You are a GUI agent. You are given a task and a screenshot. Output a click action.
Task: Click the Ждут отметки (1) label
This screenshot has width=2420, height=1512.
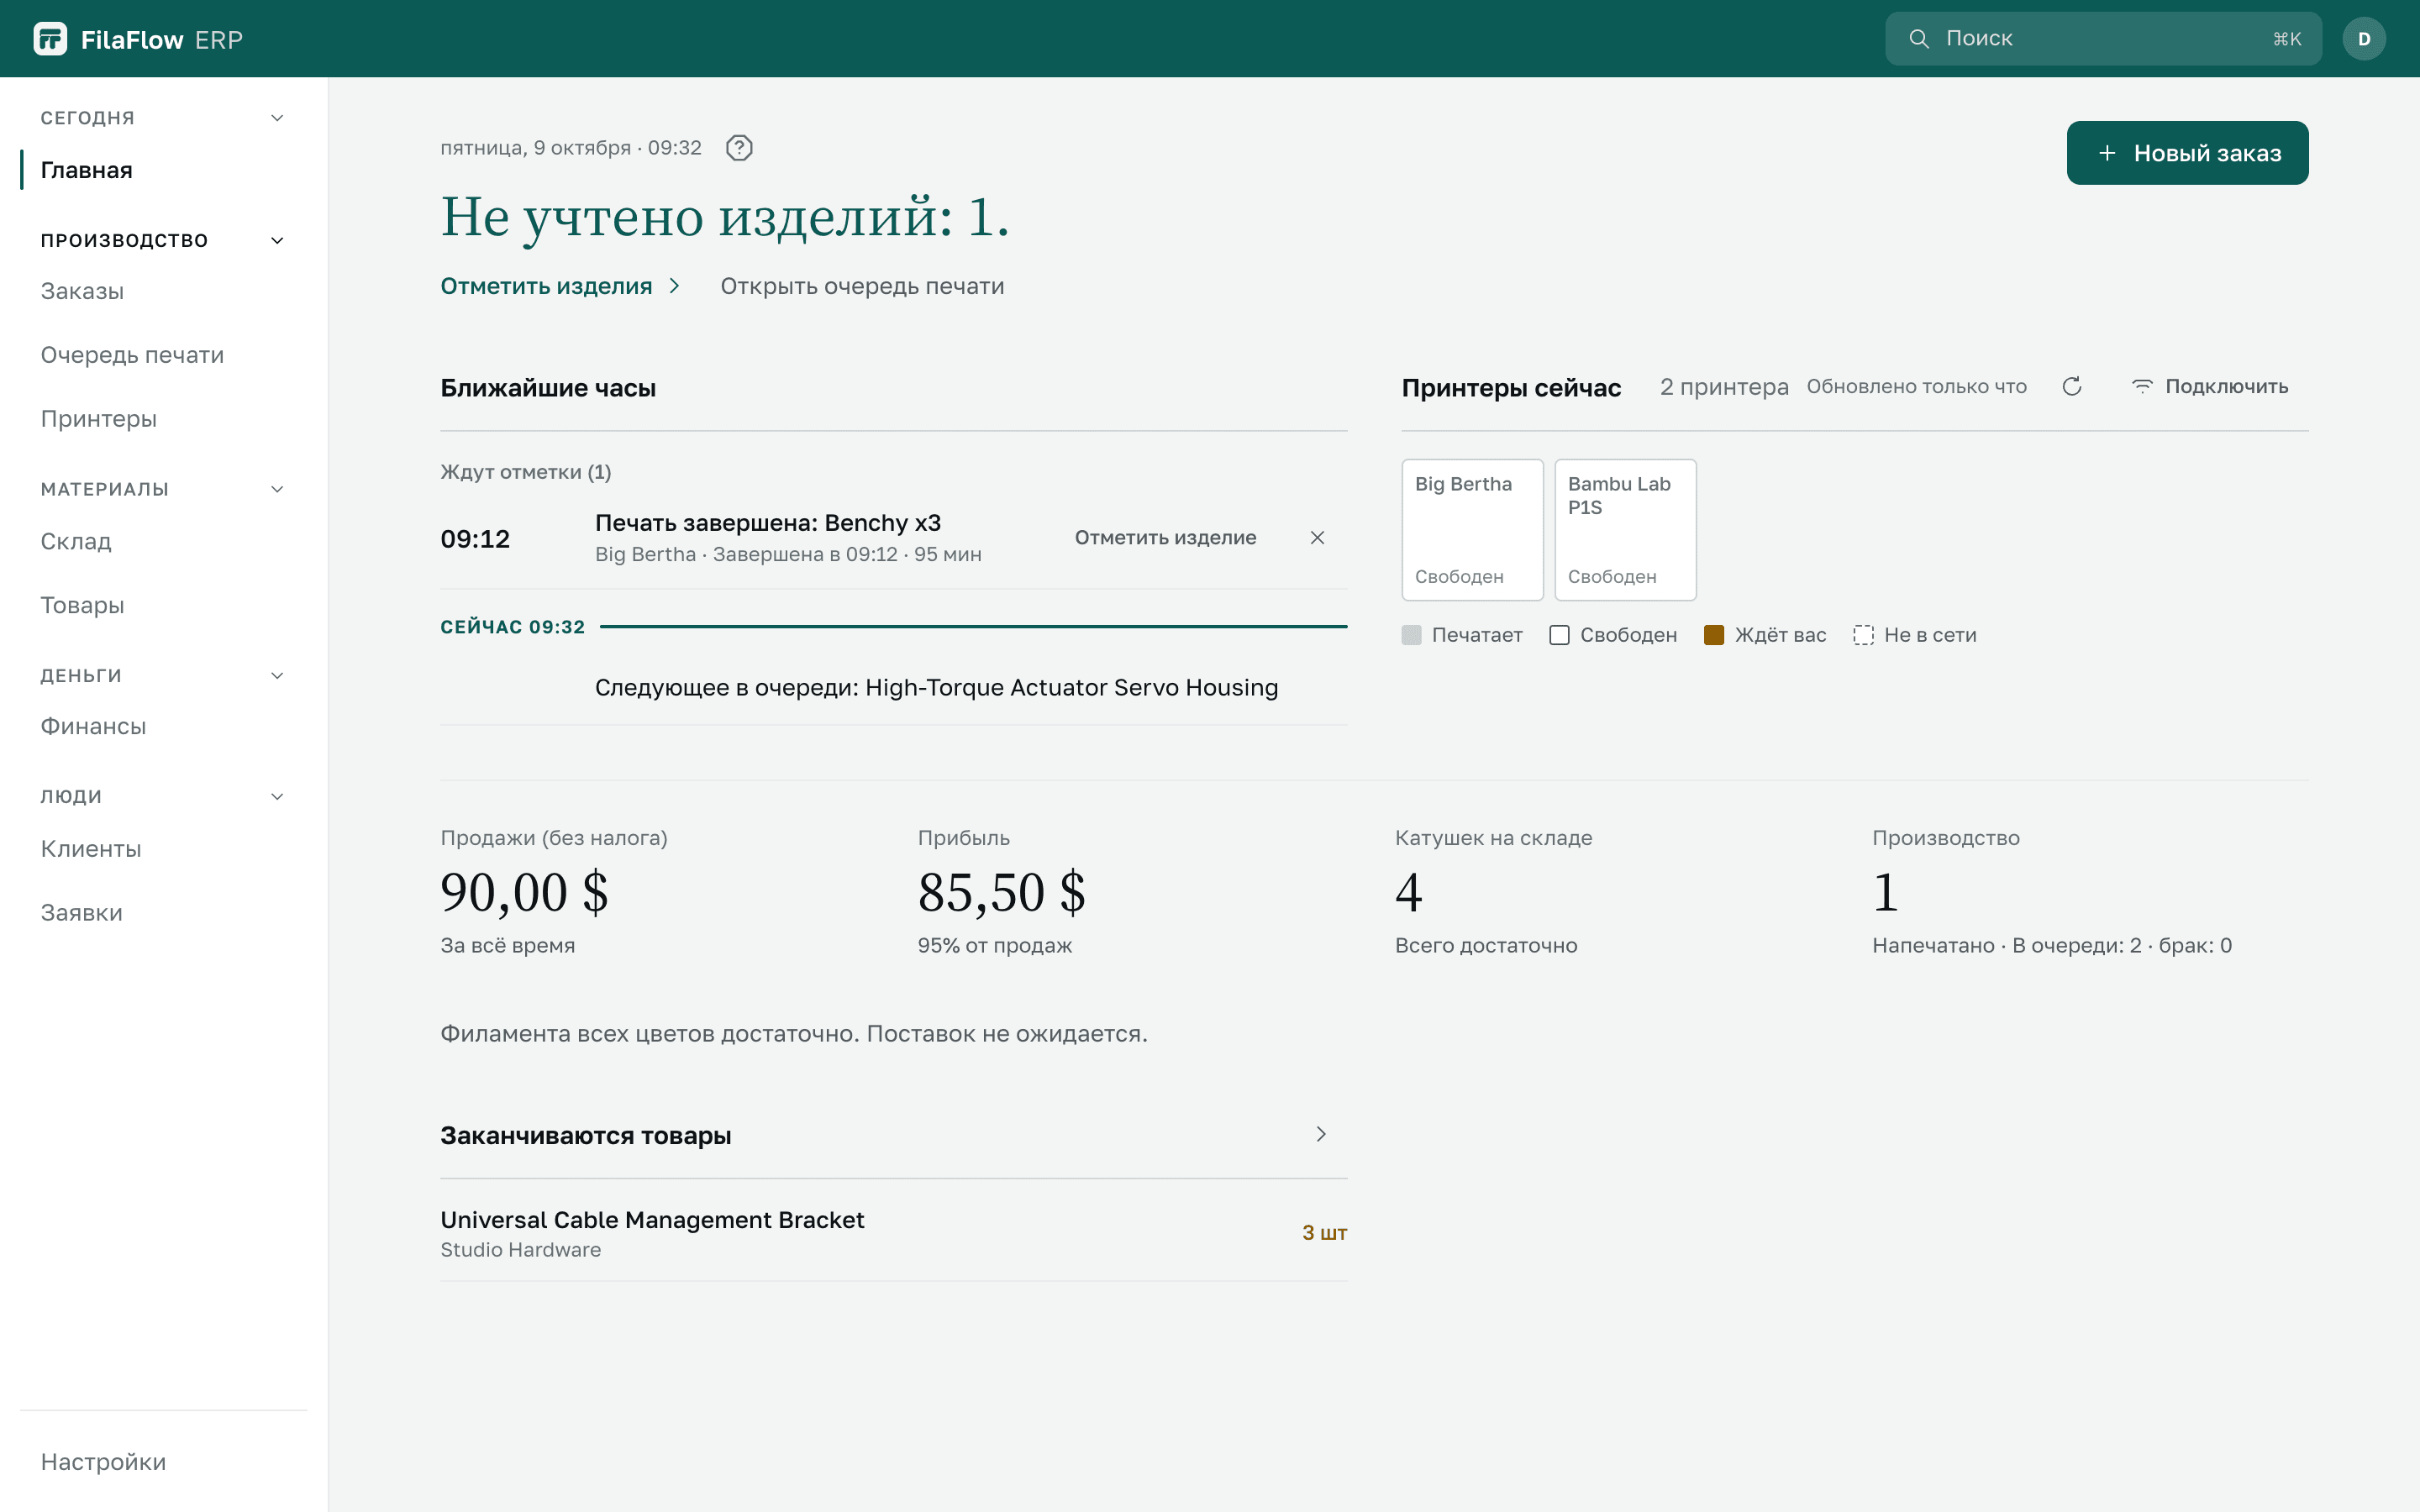(x=526, y=472)
